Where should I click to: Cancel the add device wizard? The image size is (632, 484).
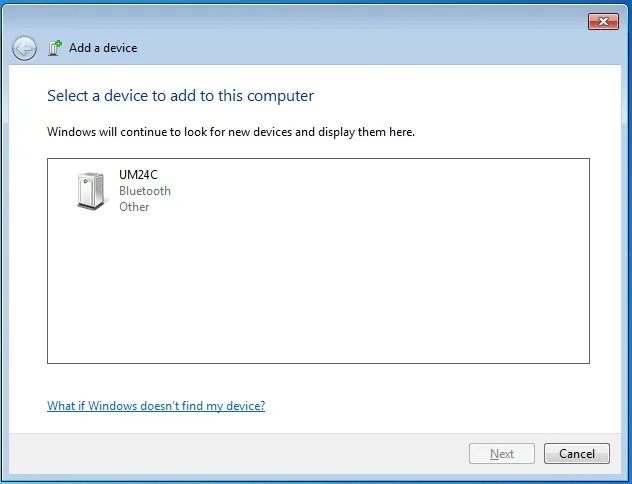pos(577,454)
